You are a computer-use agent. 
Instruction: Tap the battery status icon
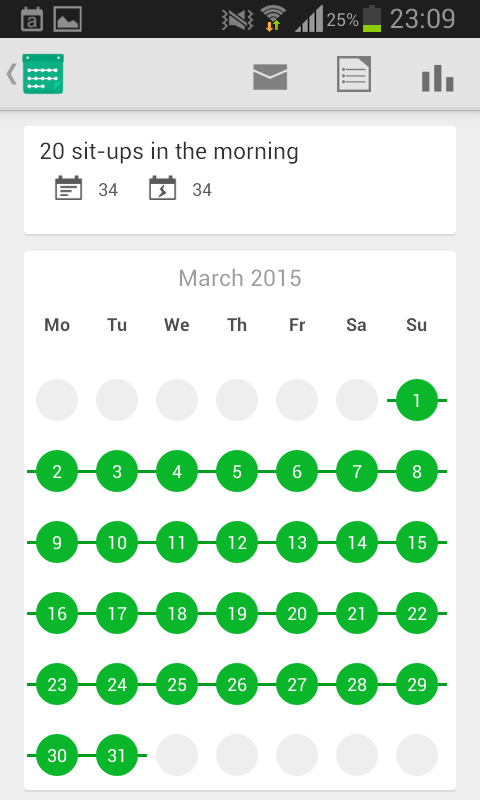point(372,19)
